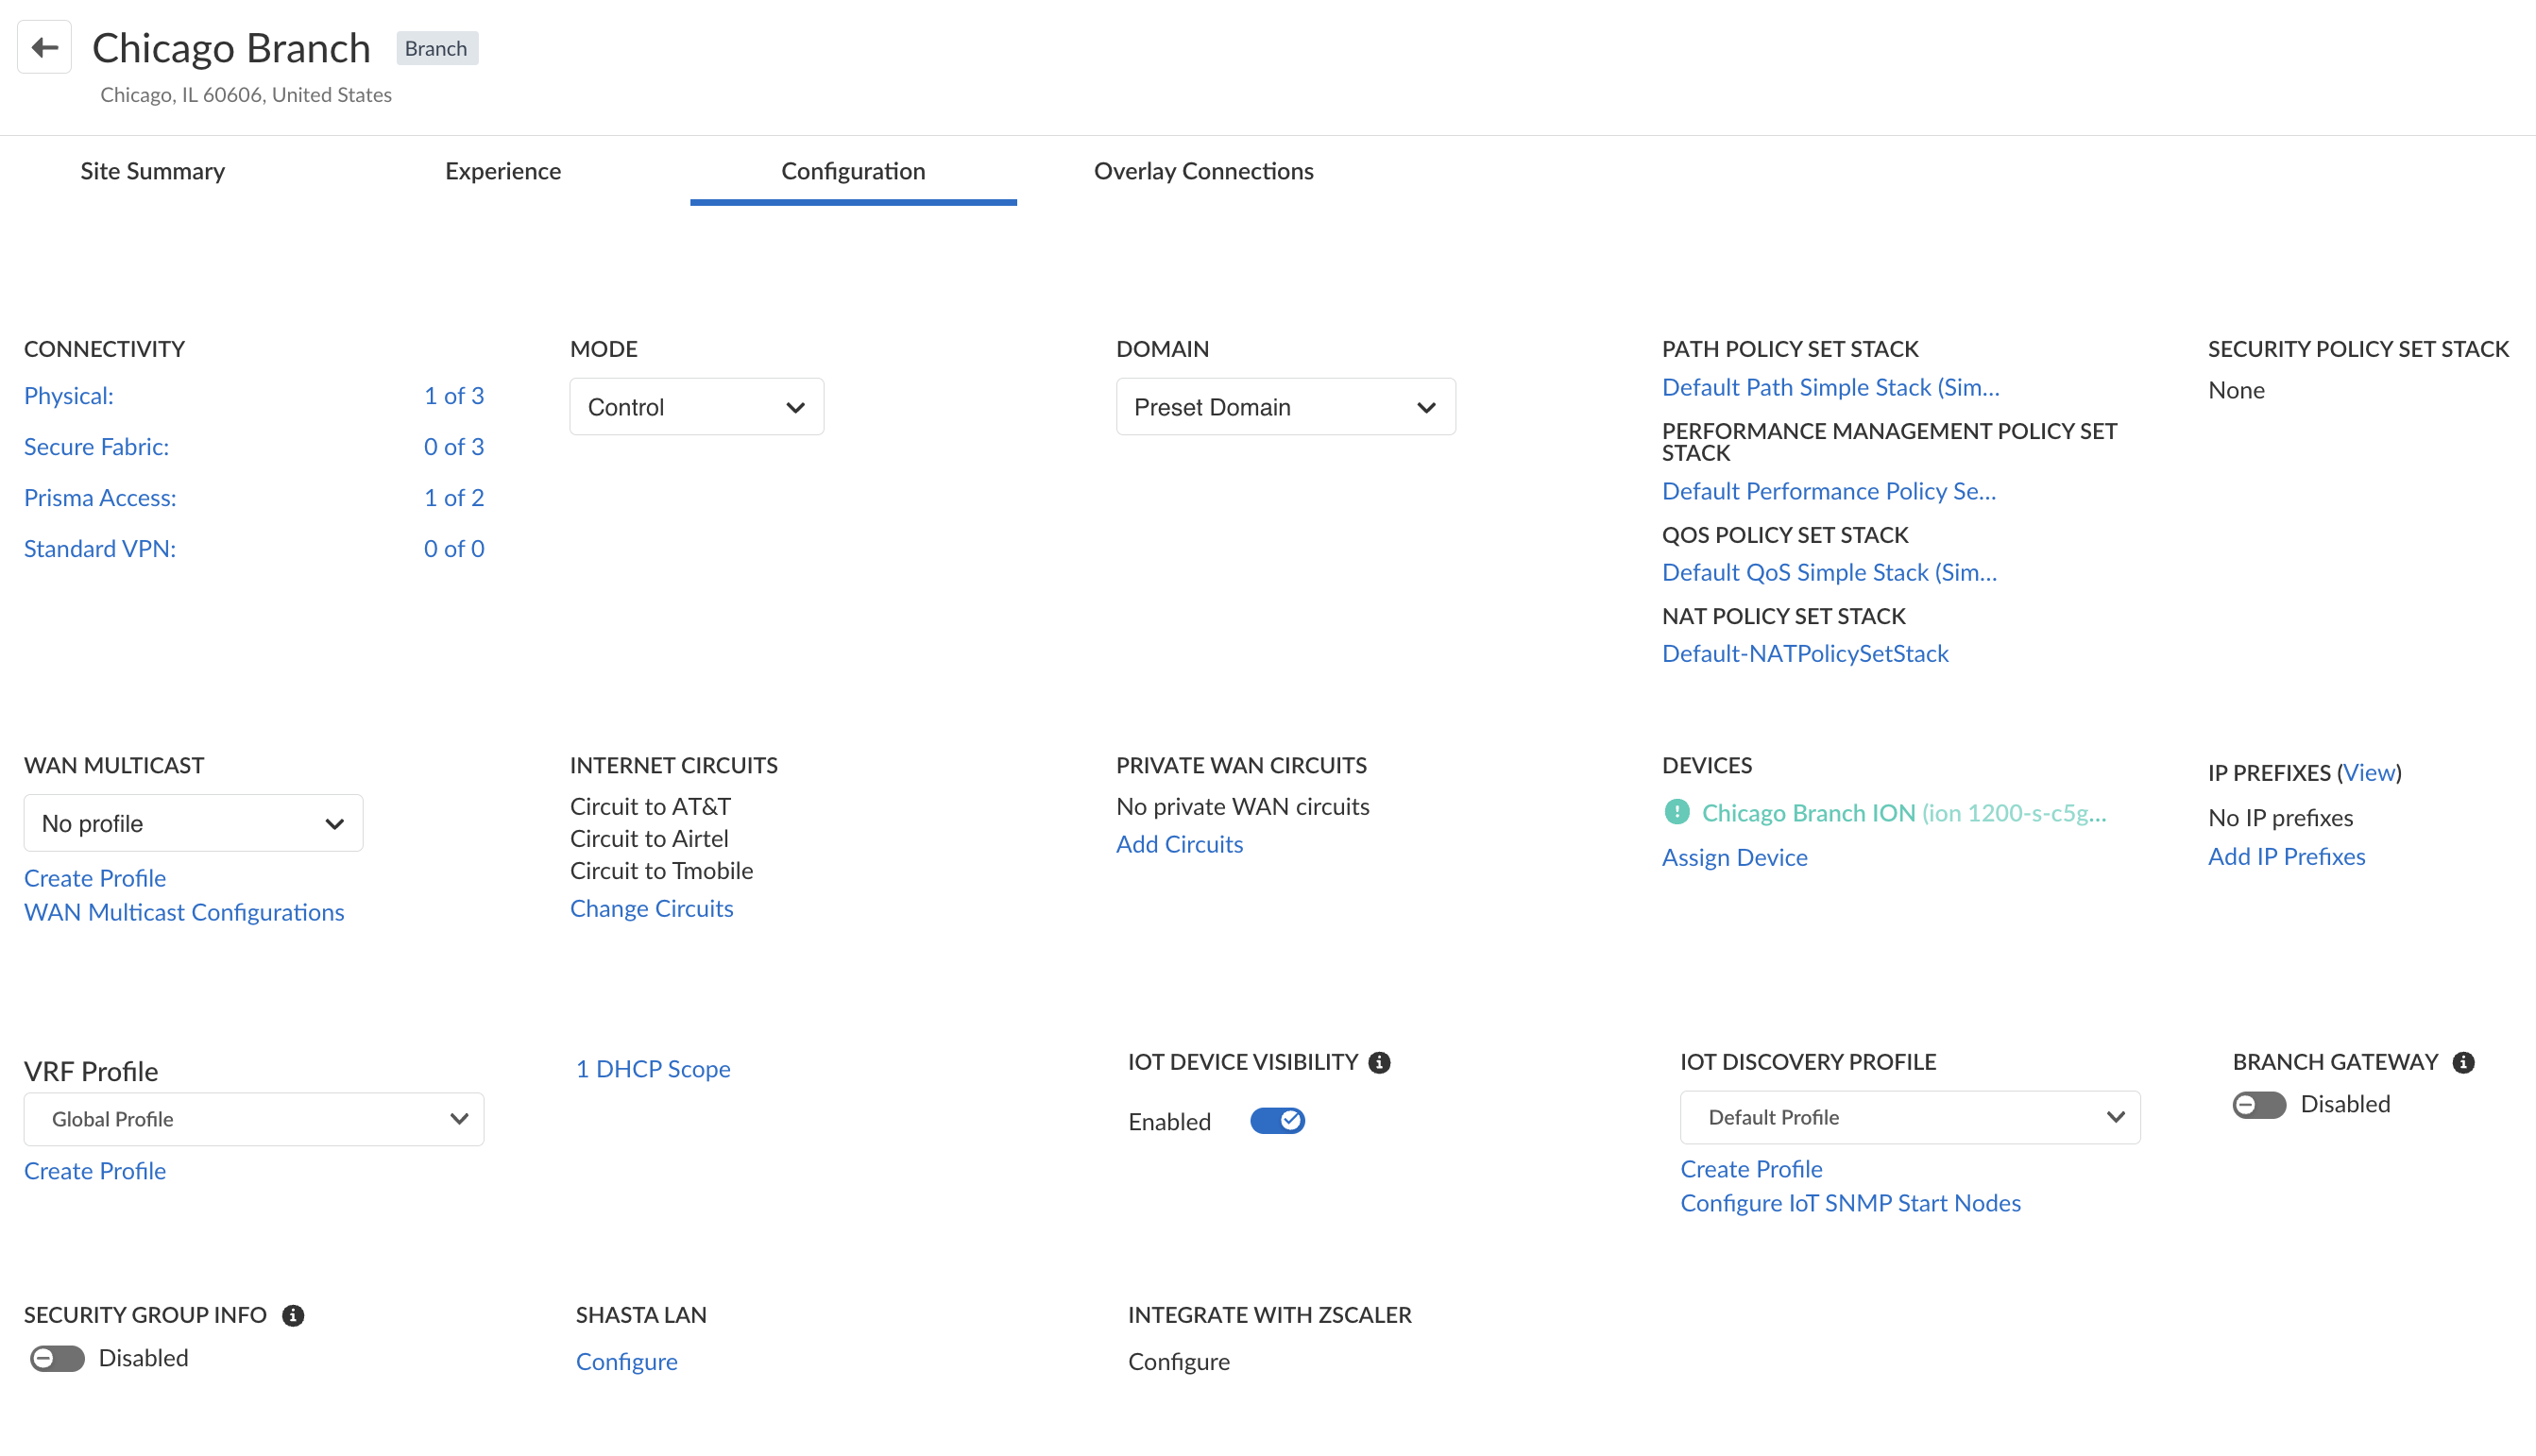2536x1456 pixels.
Task: Click device alert status icon
Action: click(x=1676, y=812)
